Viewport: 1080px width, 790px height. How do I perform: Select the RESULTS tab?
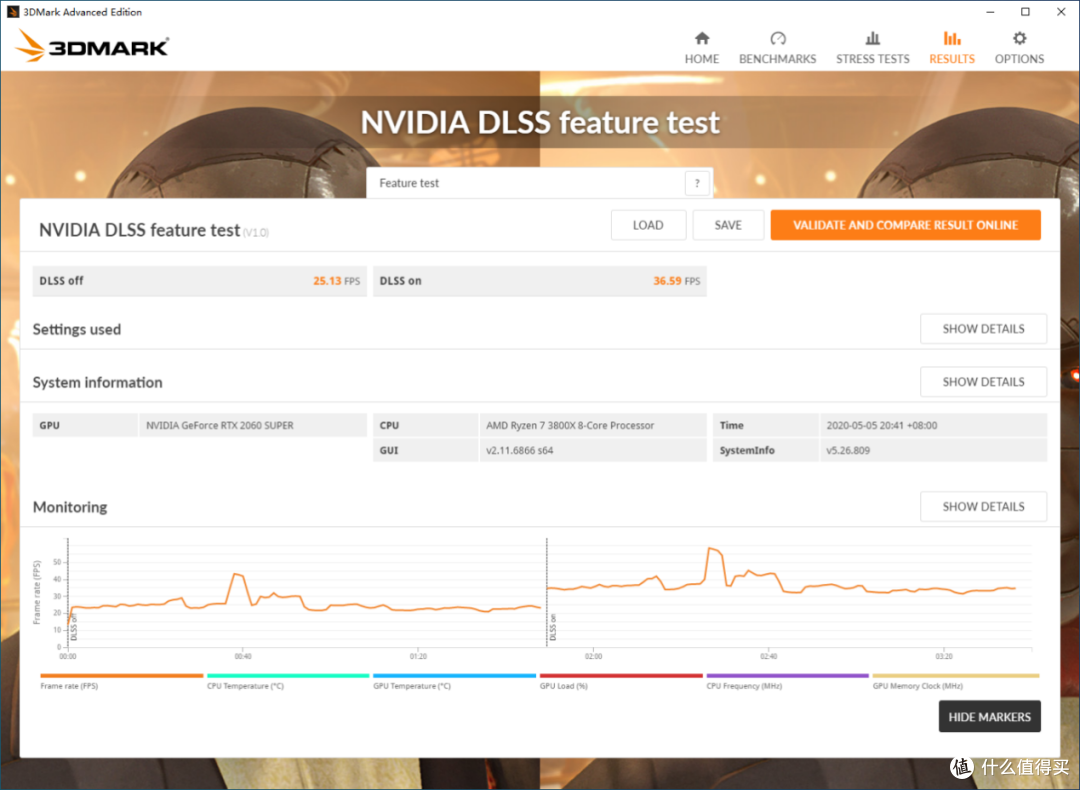click(x=952, y=48)
